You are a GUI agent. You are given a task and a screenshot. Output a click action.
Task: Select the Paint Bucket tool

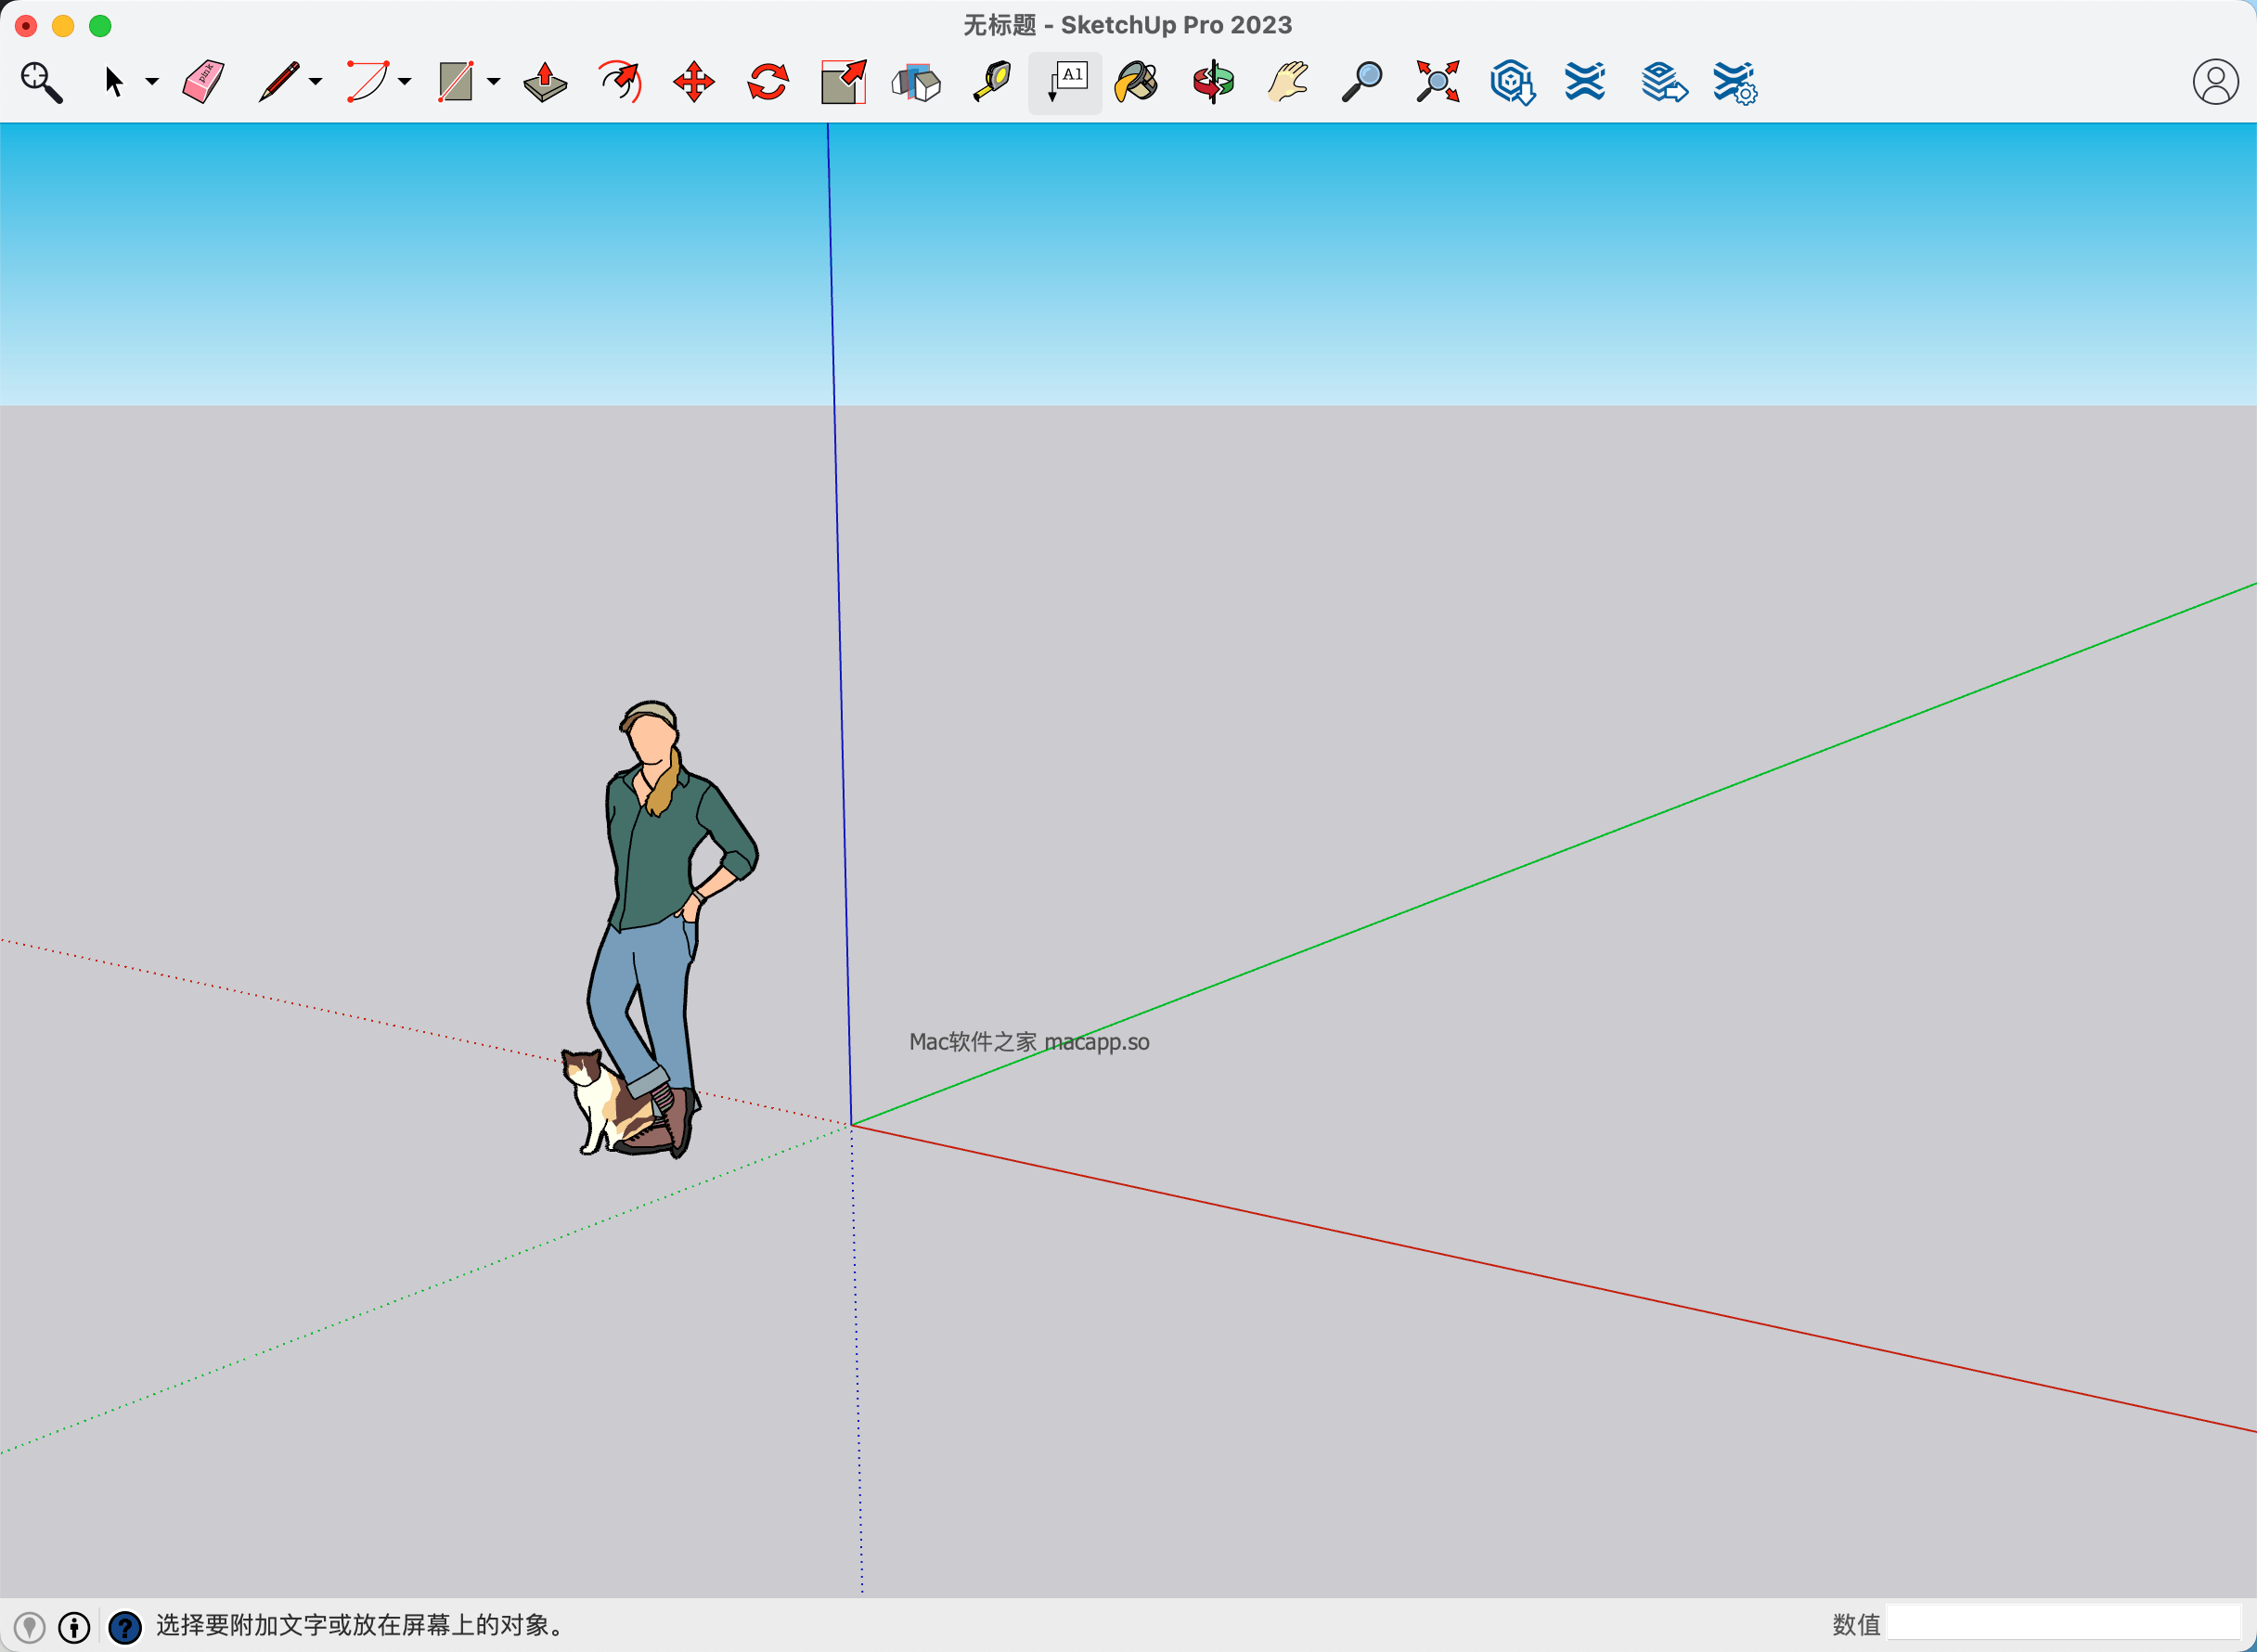coord(1137,82)
